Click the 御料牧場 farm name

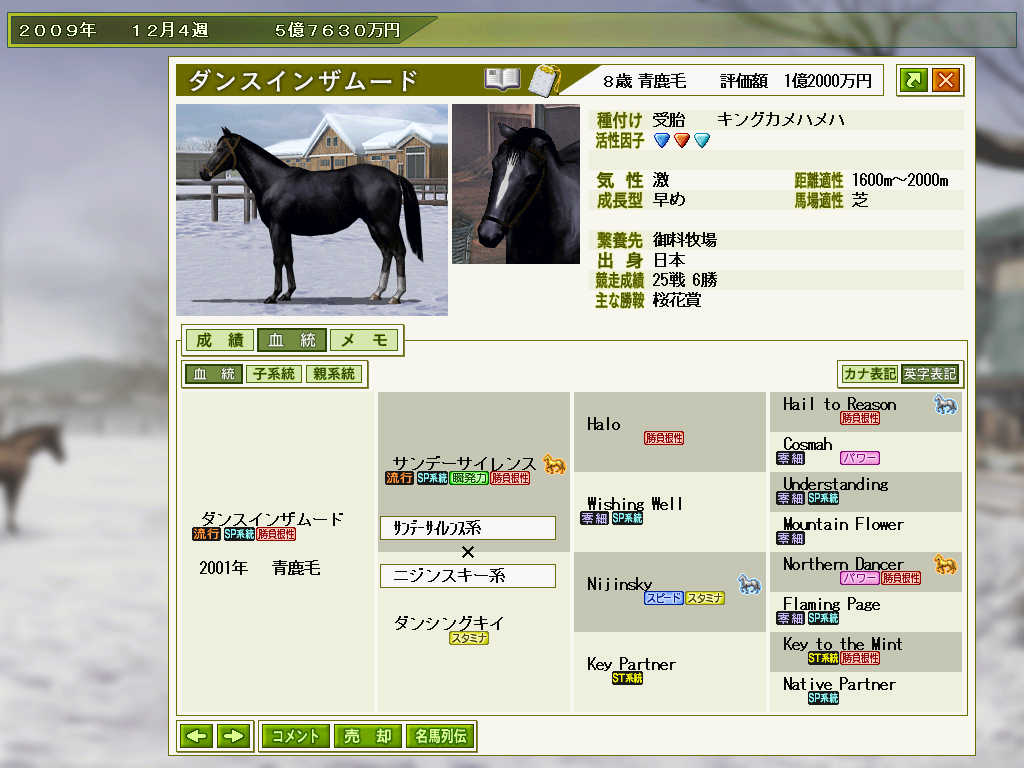click(684, 240)
